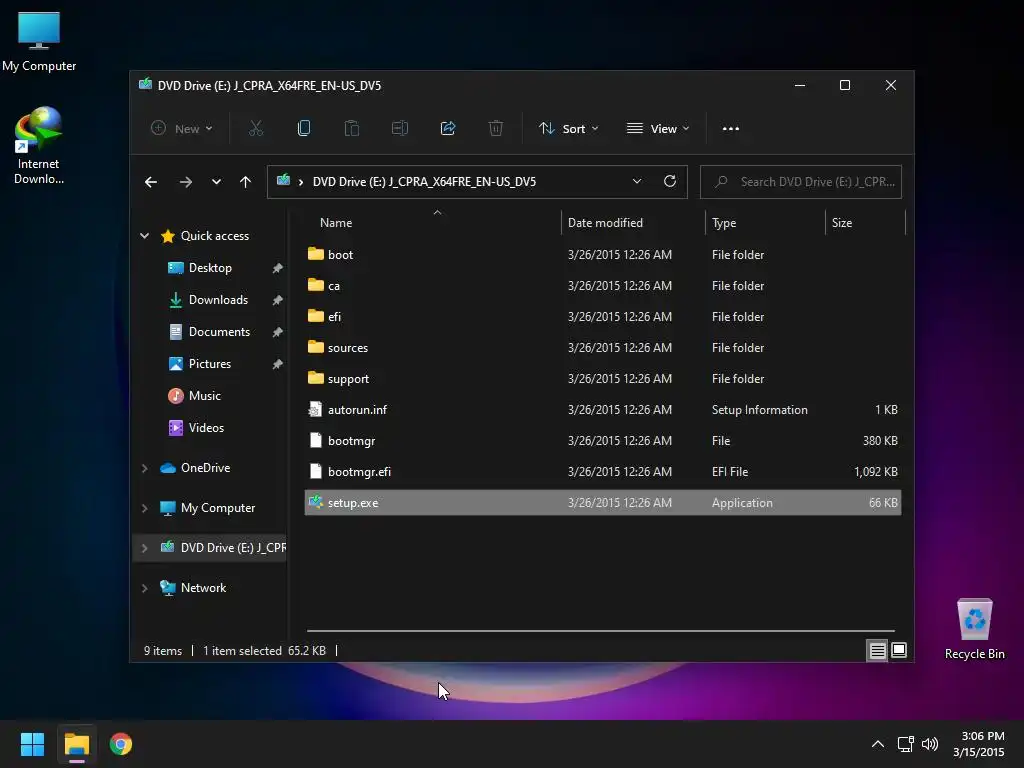Open the See more (three dots) menu

[x=731, y=129]
